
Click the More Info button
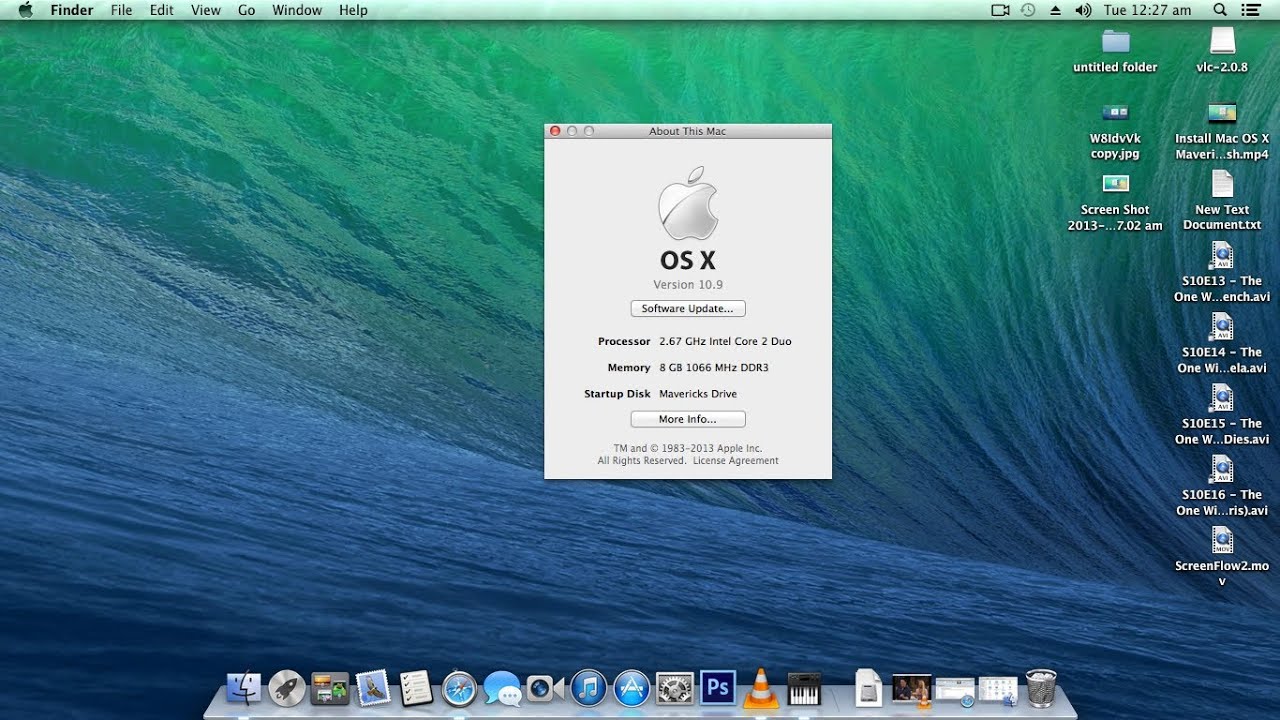[687, 419]
